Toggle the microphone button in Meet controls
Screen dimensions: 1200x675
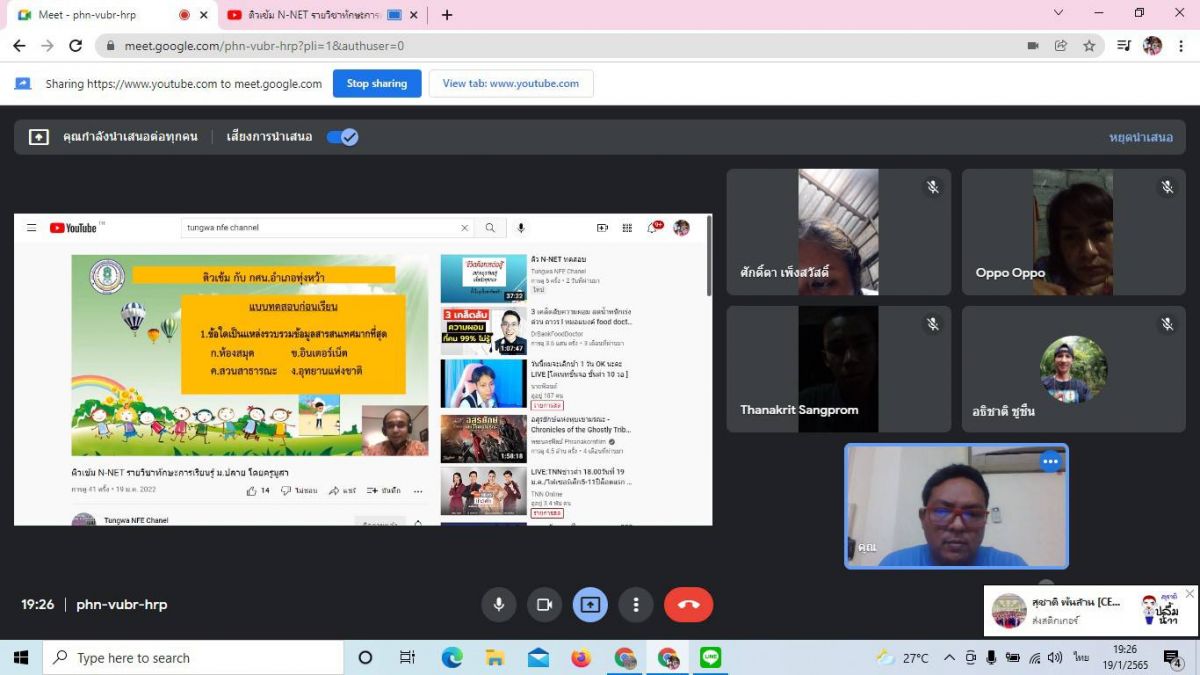click(498, 604)
